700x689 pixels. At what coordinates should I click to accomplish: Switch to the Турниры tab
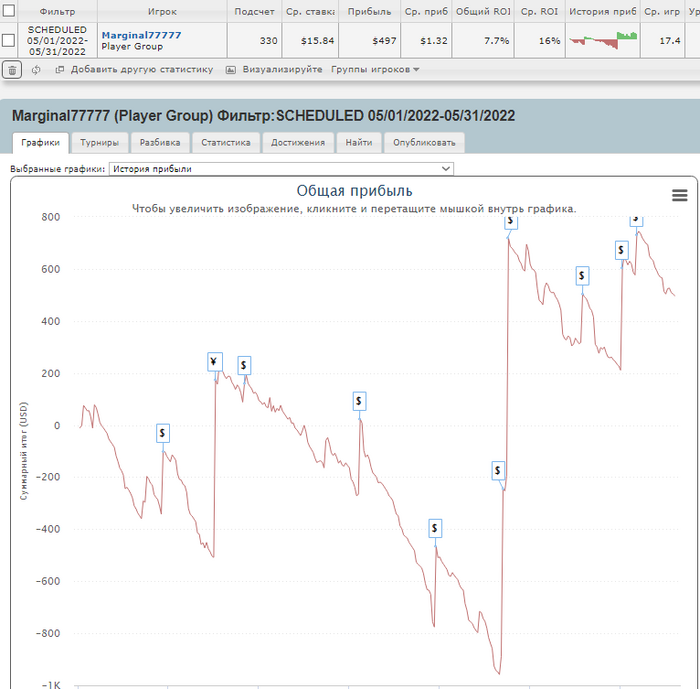[x=100, y=142]
